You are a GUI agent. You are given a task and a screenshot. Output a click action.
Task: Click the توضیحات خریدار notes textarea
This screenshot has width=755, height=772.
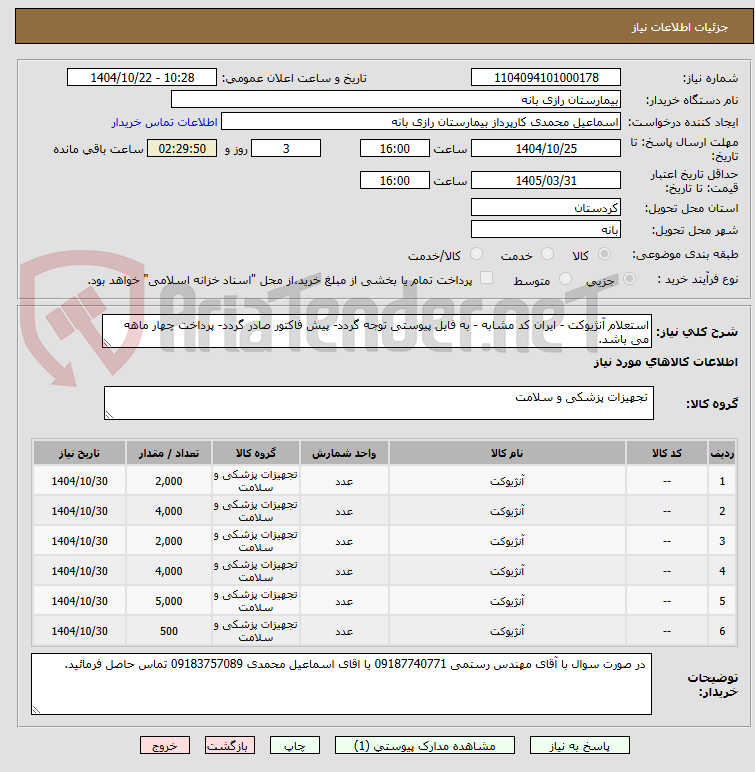coord(341,684)
